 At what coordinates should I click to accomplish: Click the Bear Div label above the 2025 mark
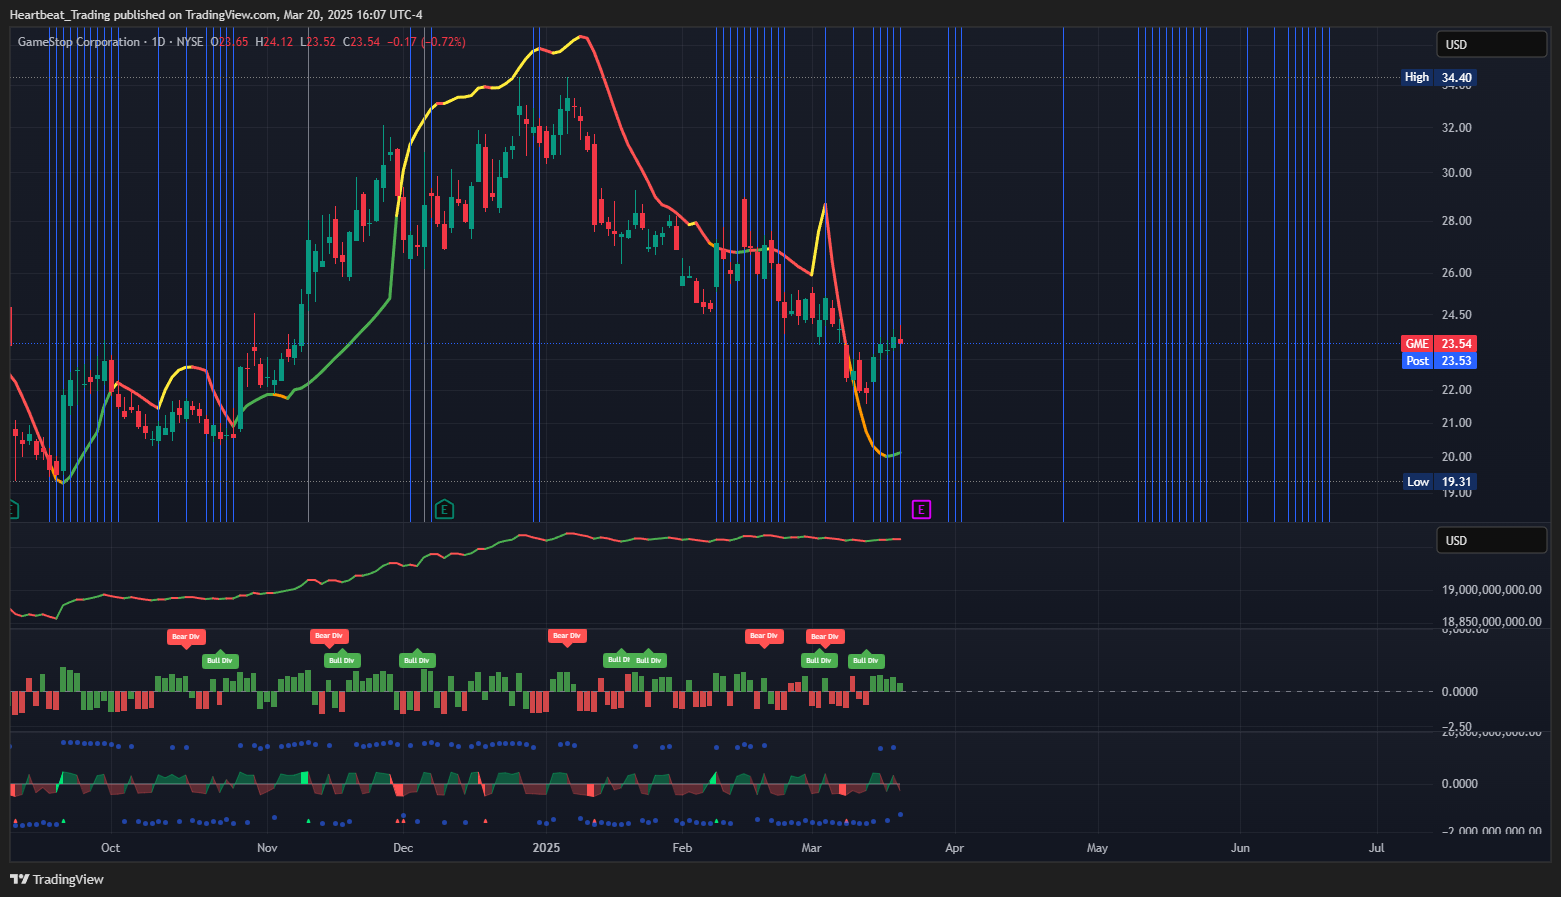point(567,636)
